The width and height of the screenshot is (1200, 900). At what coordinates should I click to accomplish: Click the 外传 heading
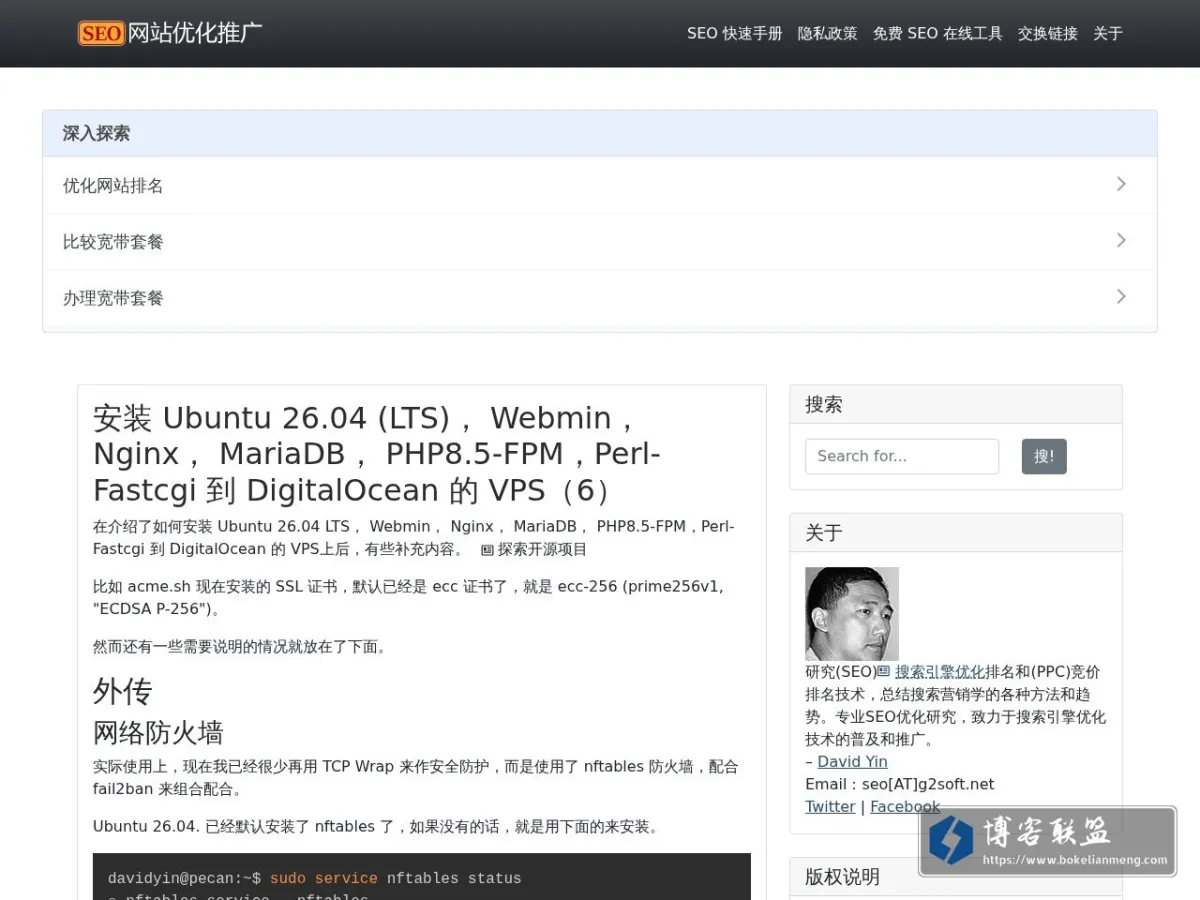pos(122,691)
